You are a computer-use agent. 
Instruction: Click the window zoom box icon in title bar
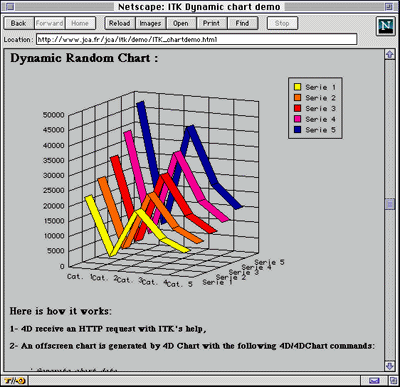(389, 7)
